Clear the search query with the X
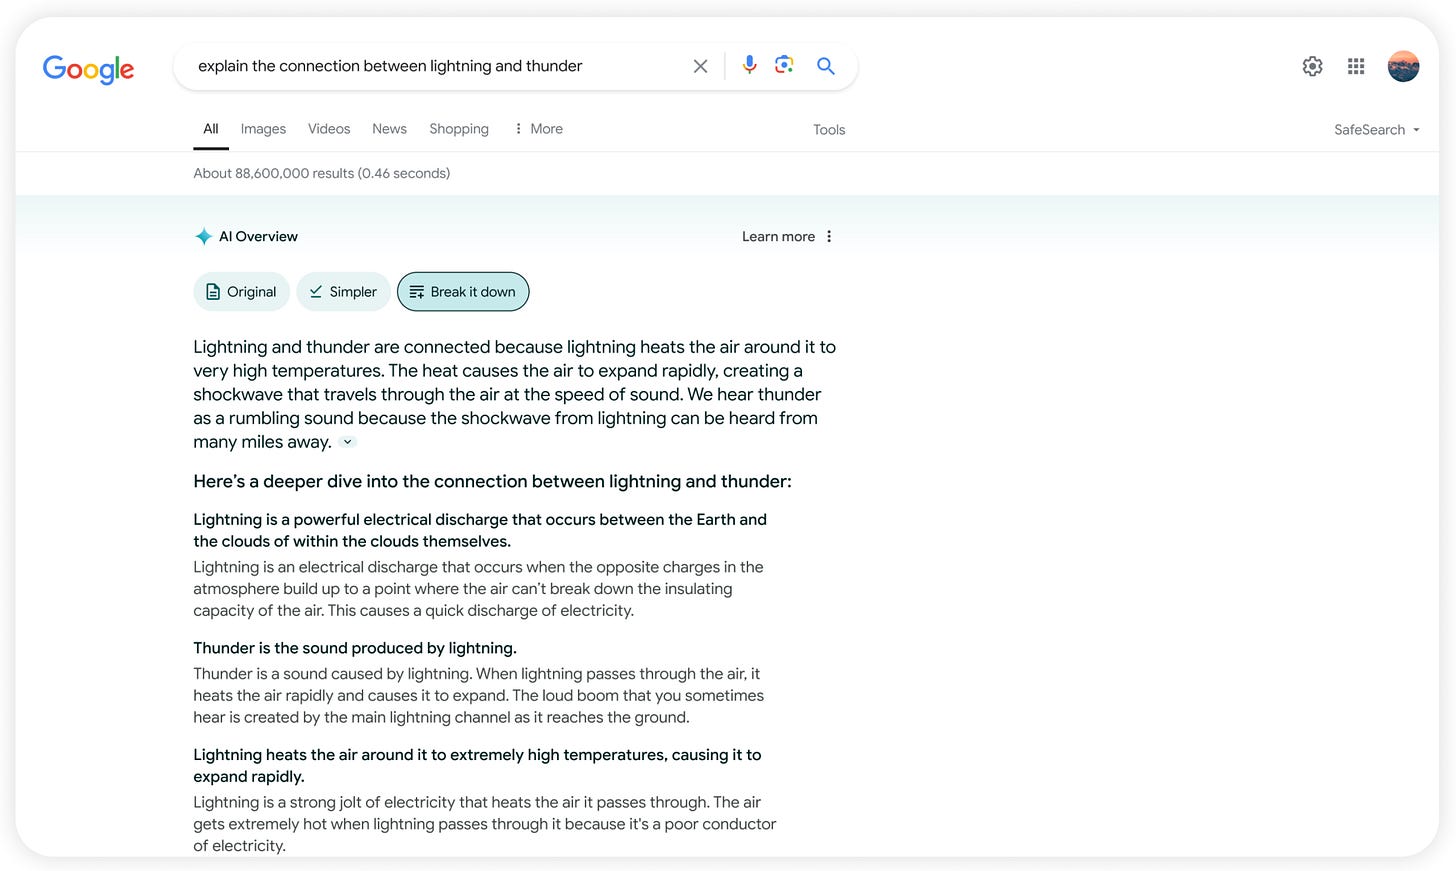 (700, 65)
